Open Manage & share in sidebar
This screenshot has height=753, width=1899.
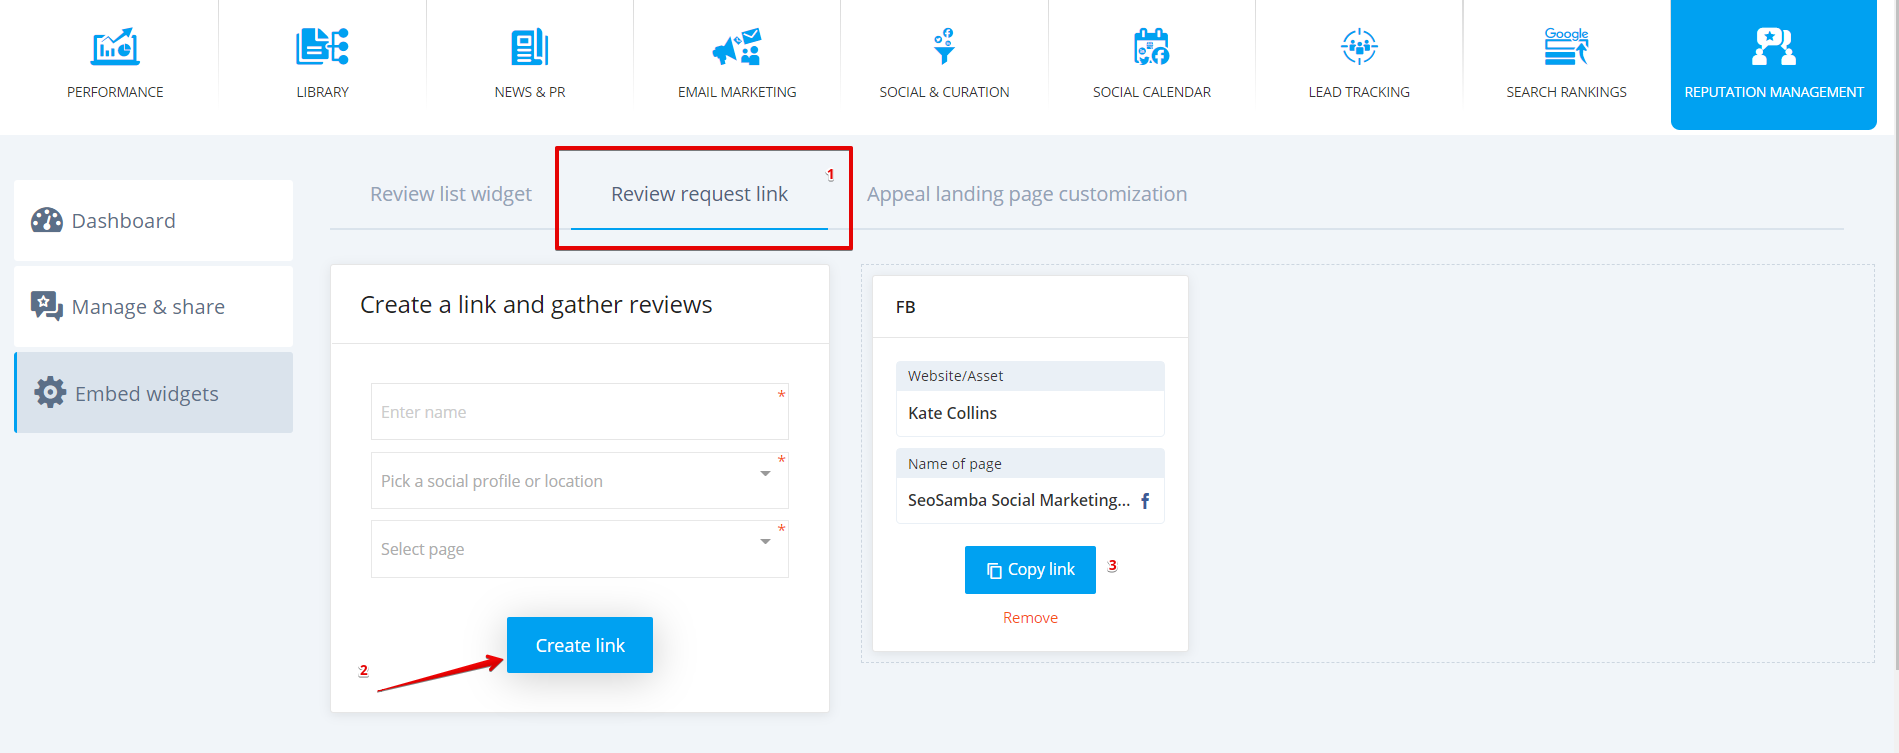coord(153,306)
